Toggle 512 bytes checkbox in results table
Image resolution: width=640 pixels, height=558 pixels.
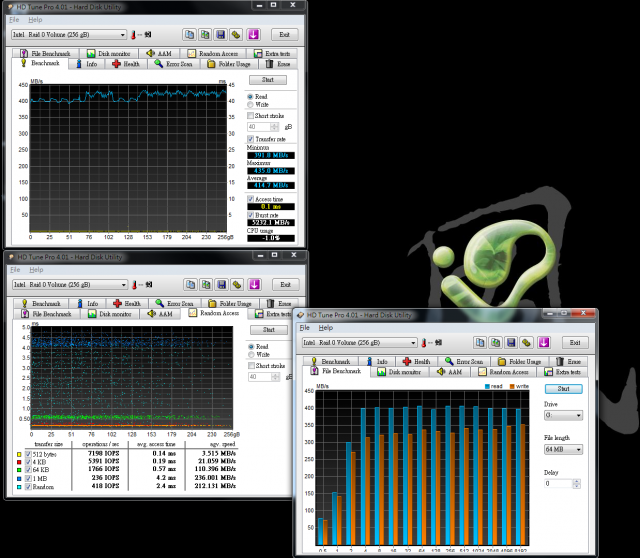point(28,454)
